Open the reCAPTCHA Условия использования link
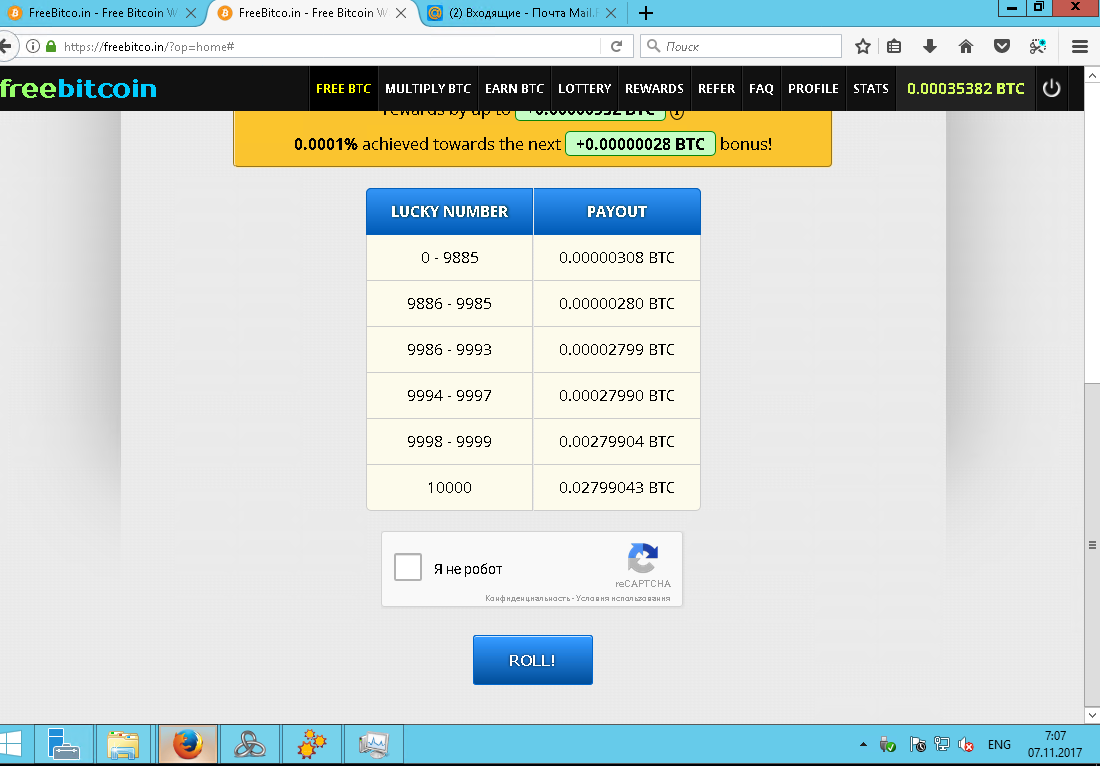Image resolution: width=1100 pixels, height=766 pixels. 623,598
